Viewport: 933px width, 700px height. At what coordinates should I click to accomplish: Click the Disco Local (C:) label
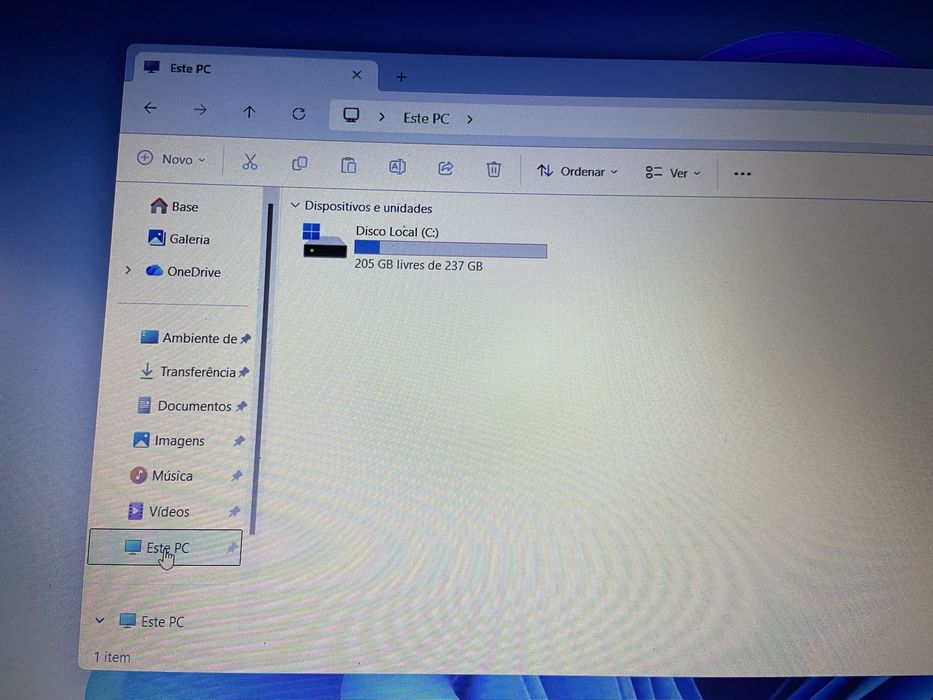click(x=397, y=232)
